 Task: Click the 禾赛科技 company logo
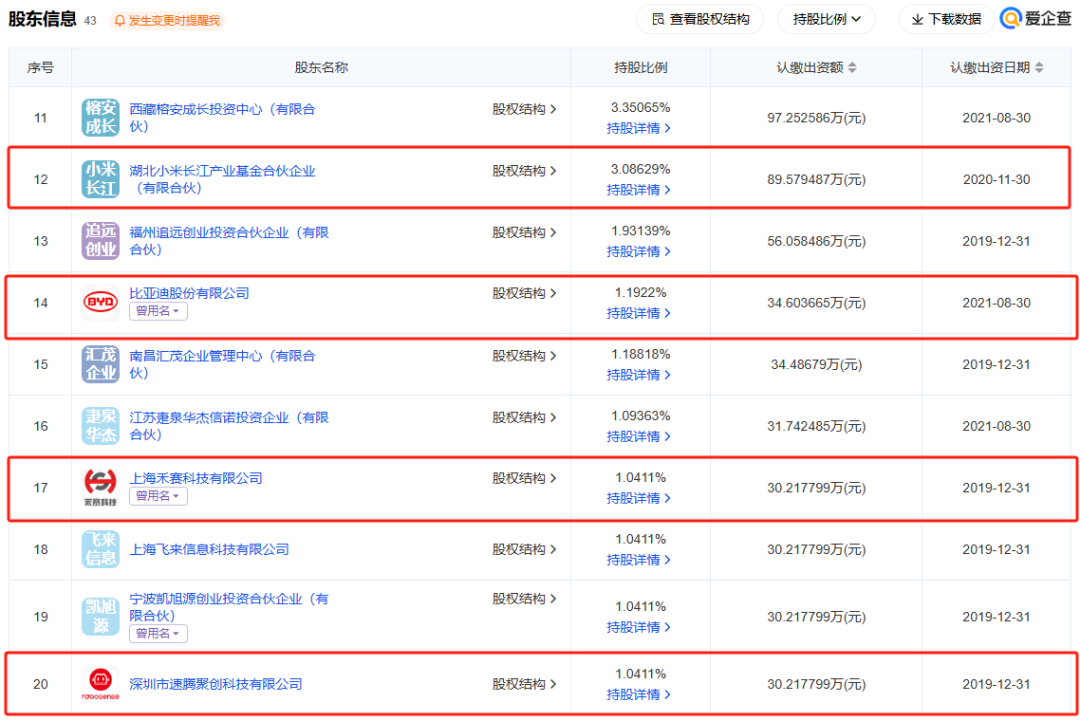(x=101, y=487)
